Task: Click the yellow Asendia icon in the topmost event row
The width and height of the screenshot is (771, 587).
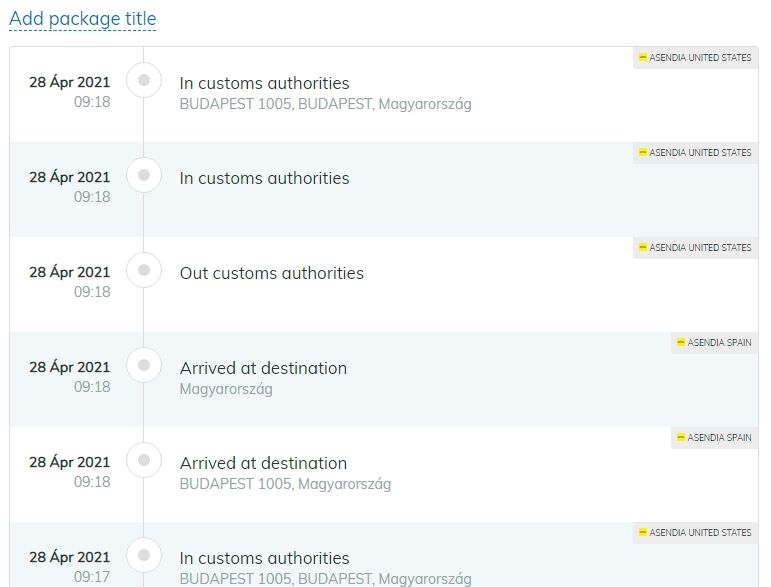Action: coord(643,58)
